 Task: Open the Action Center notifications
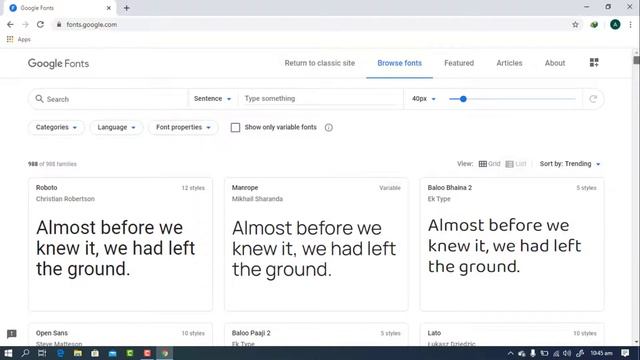(625, 353)
